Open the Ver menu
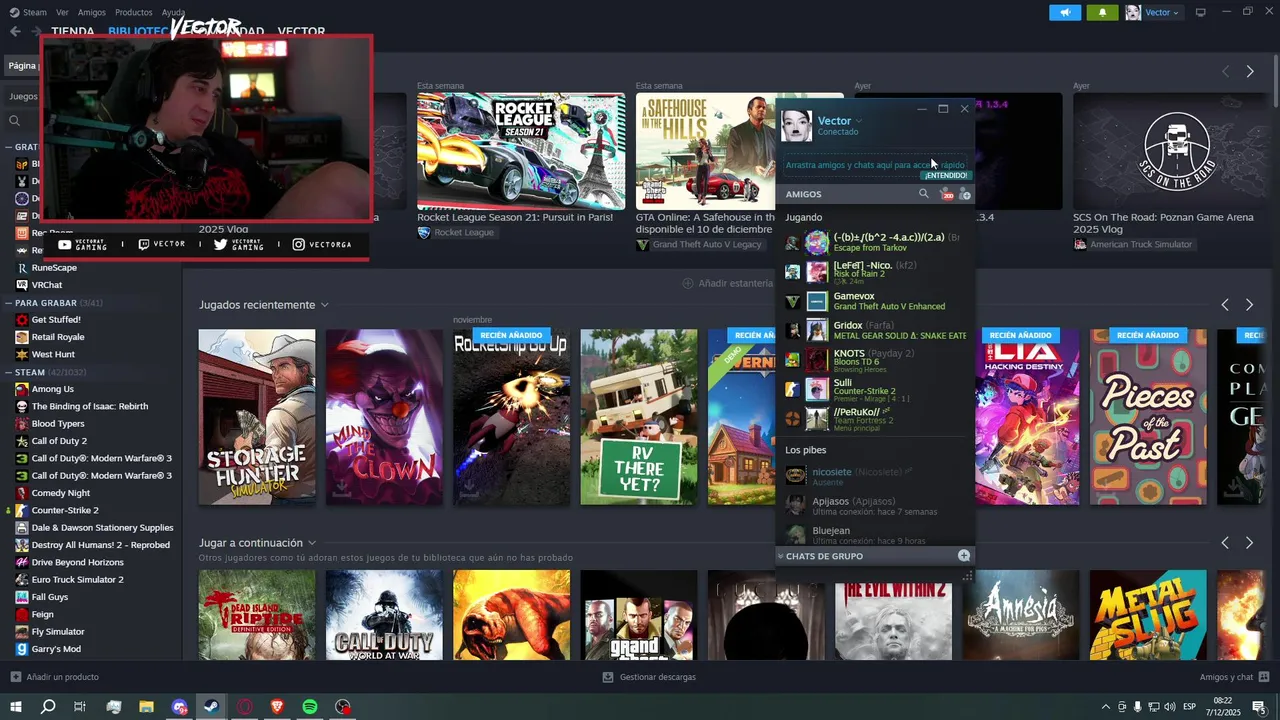This screenshot has height=720, width=1280. 63,12
